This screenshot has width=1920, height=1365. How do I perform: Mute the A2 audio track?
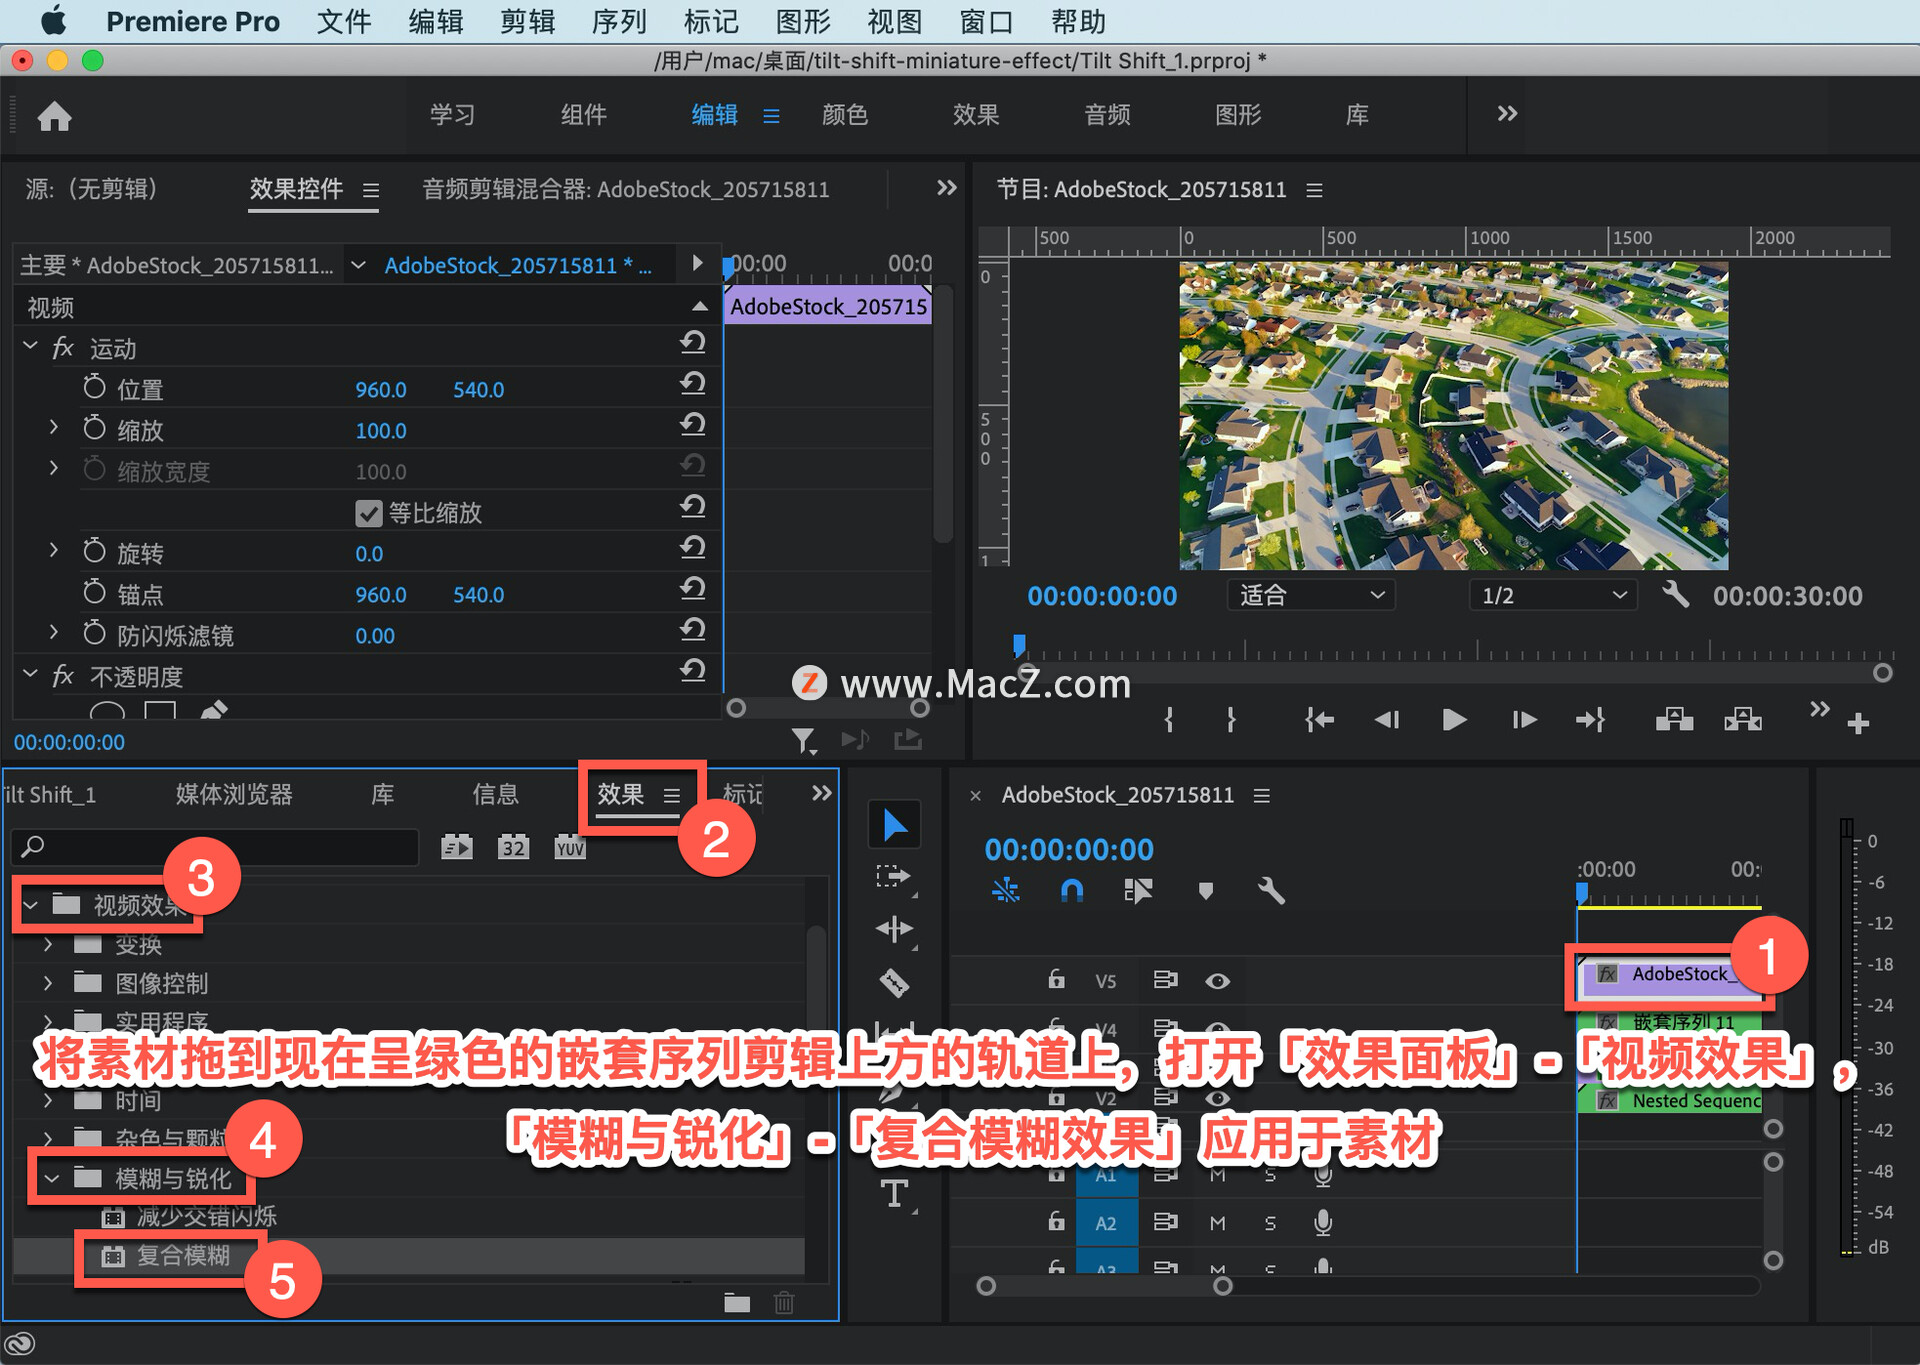click(x=1217, y=1222)
